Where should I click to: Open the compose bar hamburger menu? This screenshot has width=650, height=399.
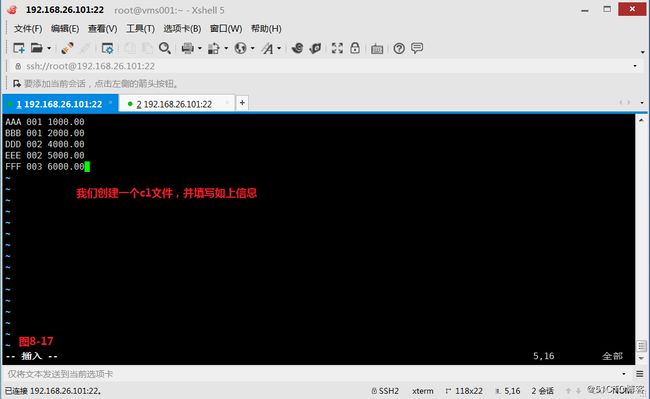point(640,374)
